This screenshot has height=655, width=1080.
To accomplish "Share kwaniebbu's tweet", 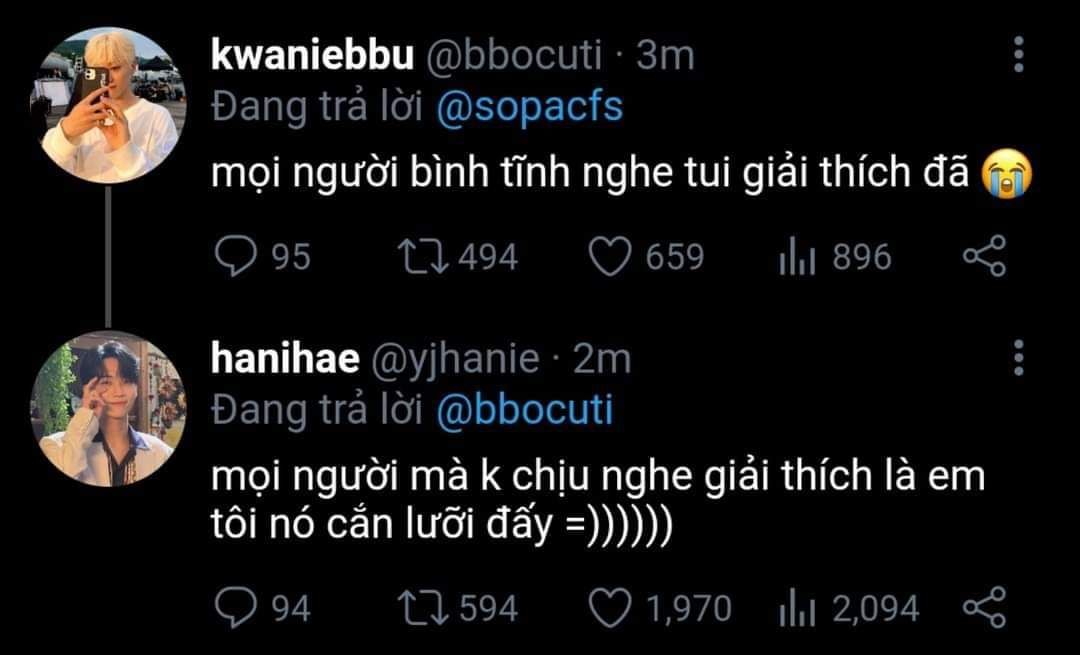I will 983,258.
